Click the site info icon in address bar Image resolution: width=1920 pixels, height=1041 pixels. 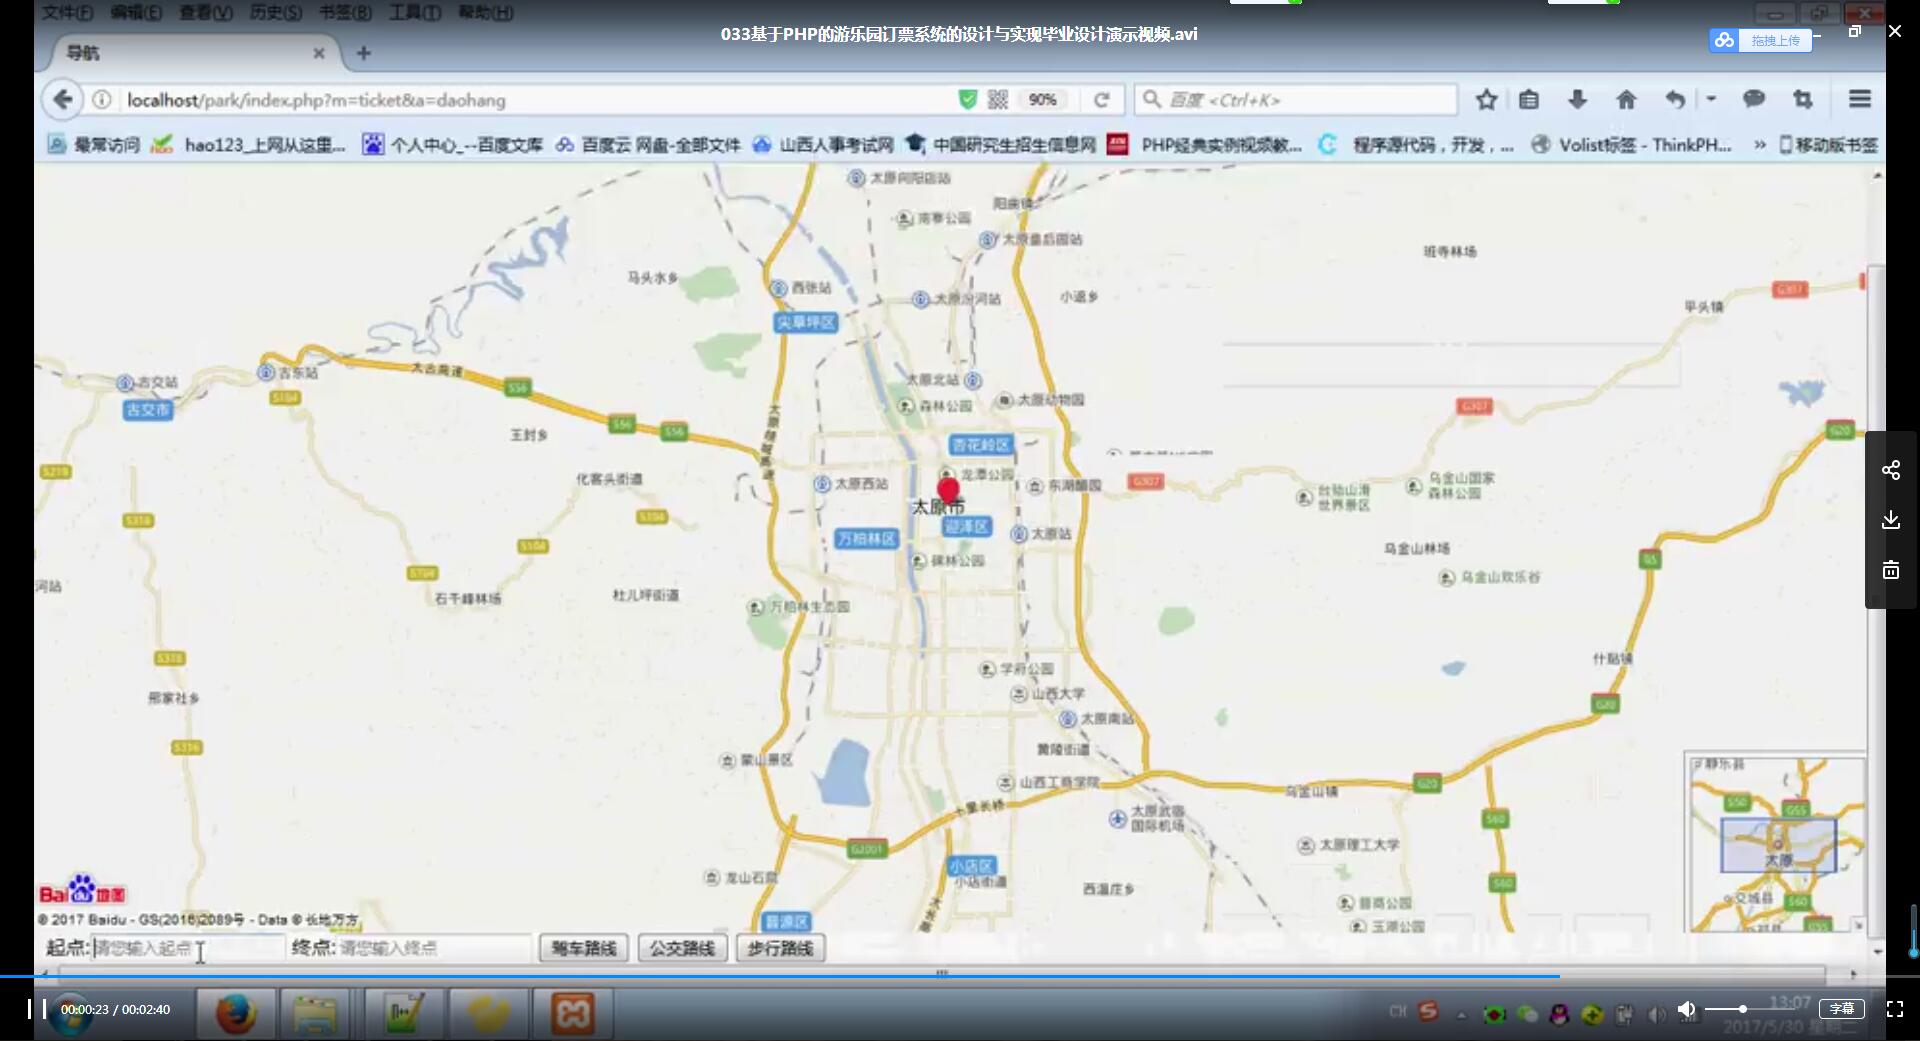coord(102,100)
